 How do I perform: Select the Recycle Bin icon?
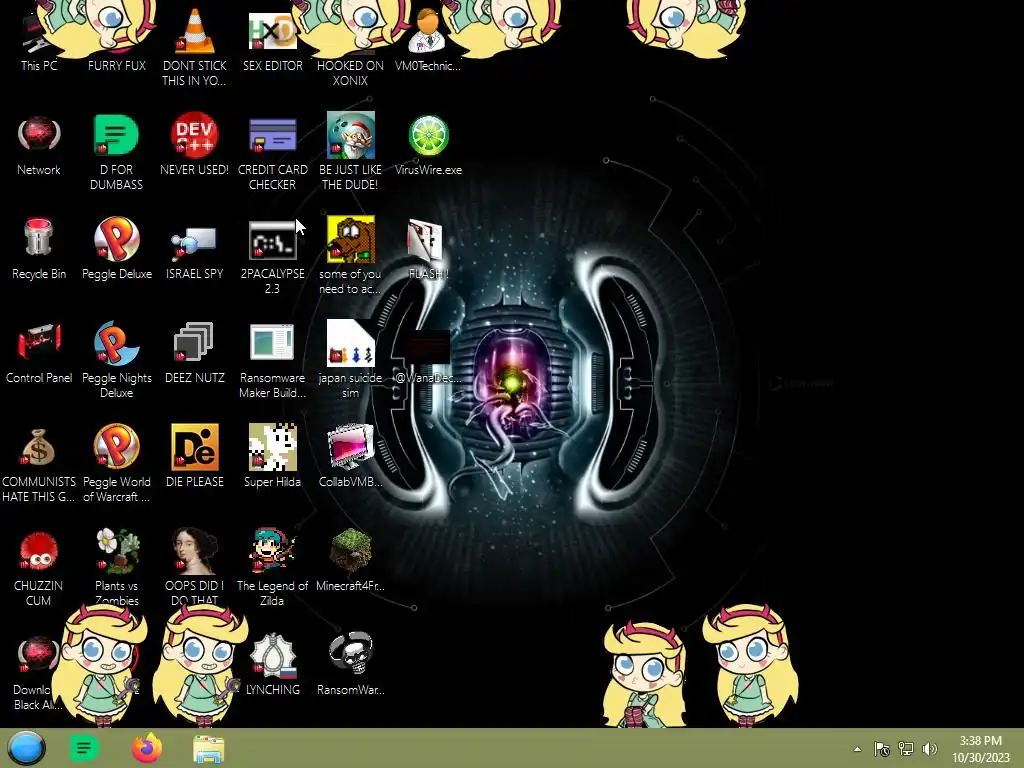click(x=39, y=249)
